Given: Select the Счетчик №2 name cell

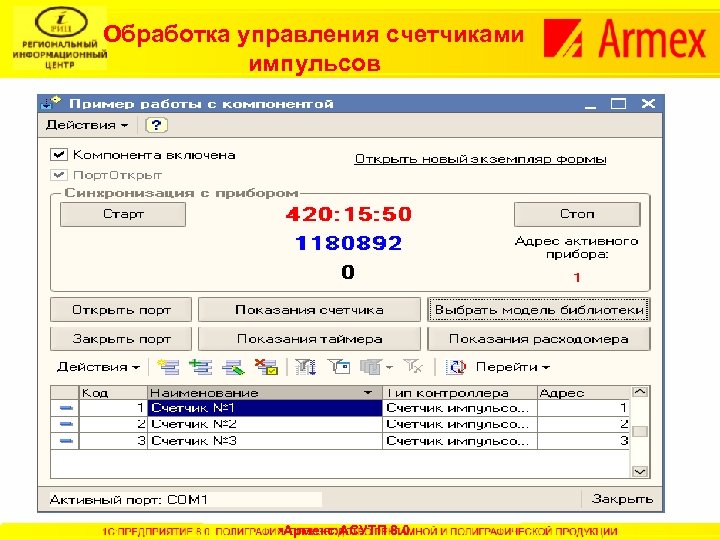Looking at the screenshot, I should tap(264, 424).
